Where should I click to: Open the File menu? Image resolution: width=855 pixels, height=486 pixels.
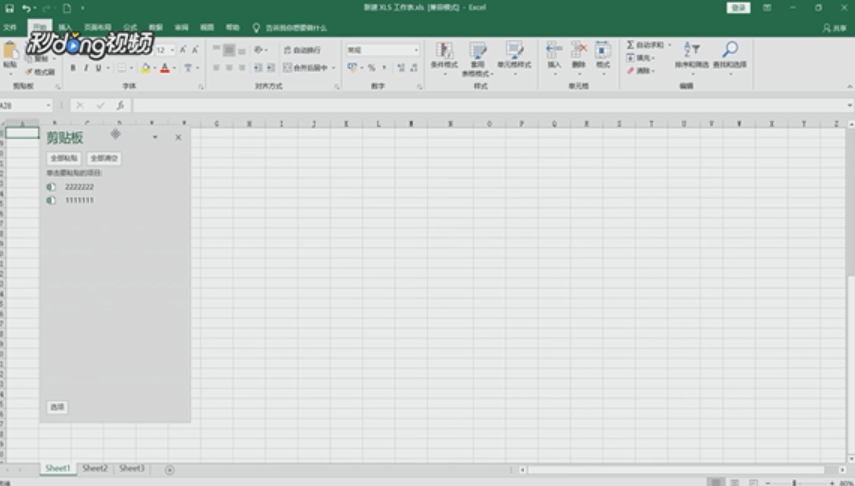[x=10, y=27]
